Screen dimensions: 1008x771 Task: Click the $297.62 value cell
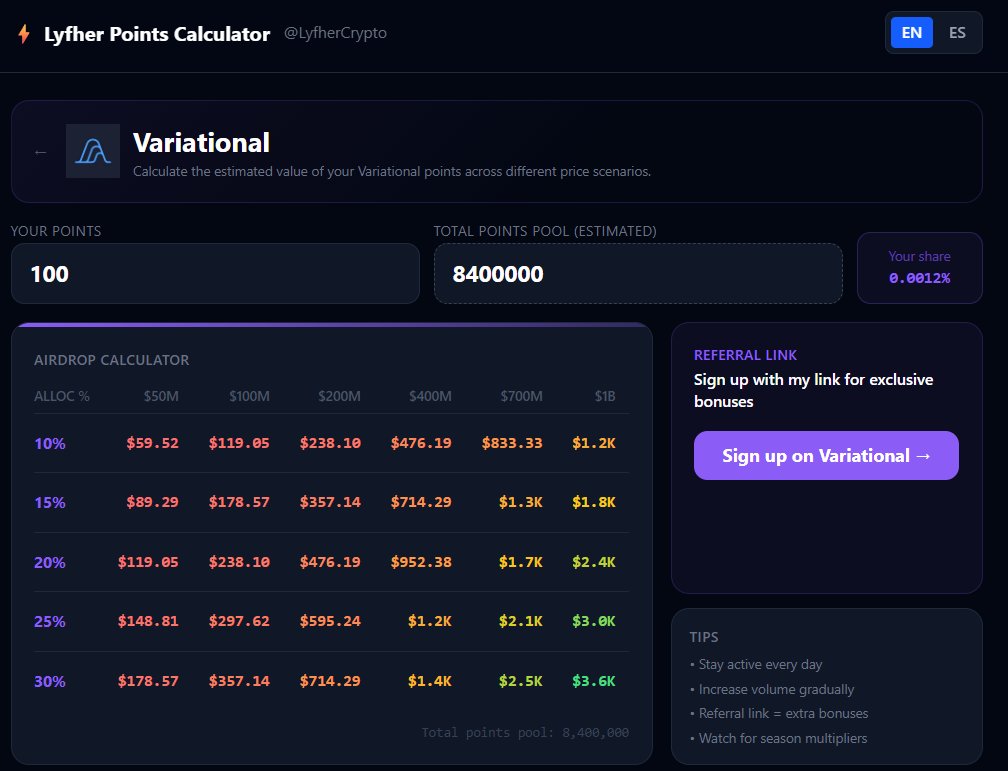pyautogui.click(x=239, y=621)
